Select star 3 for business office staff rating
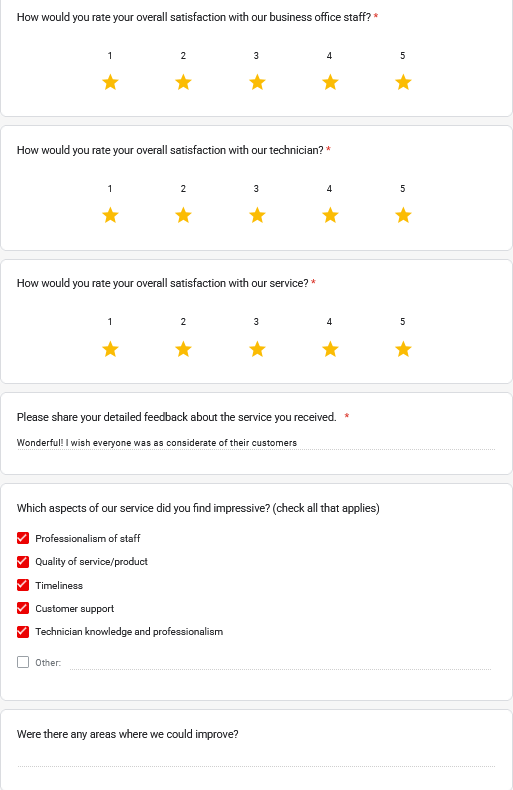Viewport: 513px width, 790px height. (257, 82)
